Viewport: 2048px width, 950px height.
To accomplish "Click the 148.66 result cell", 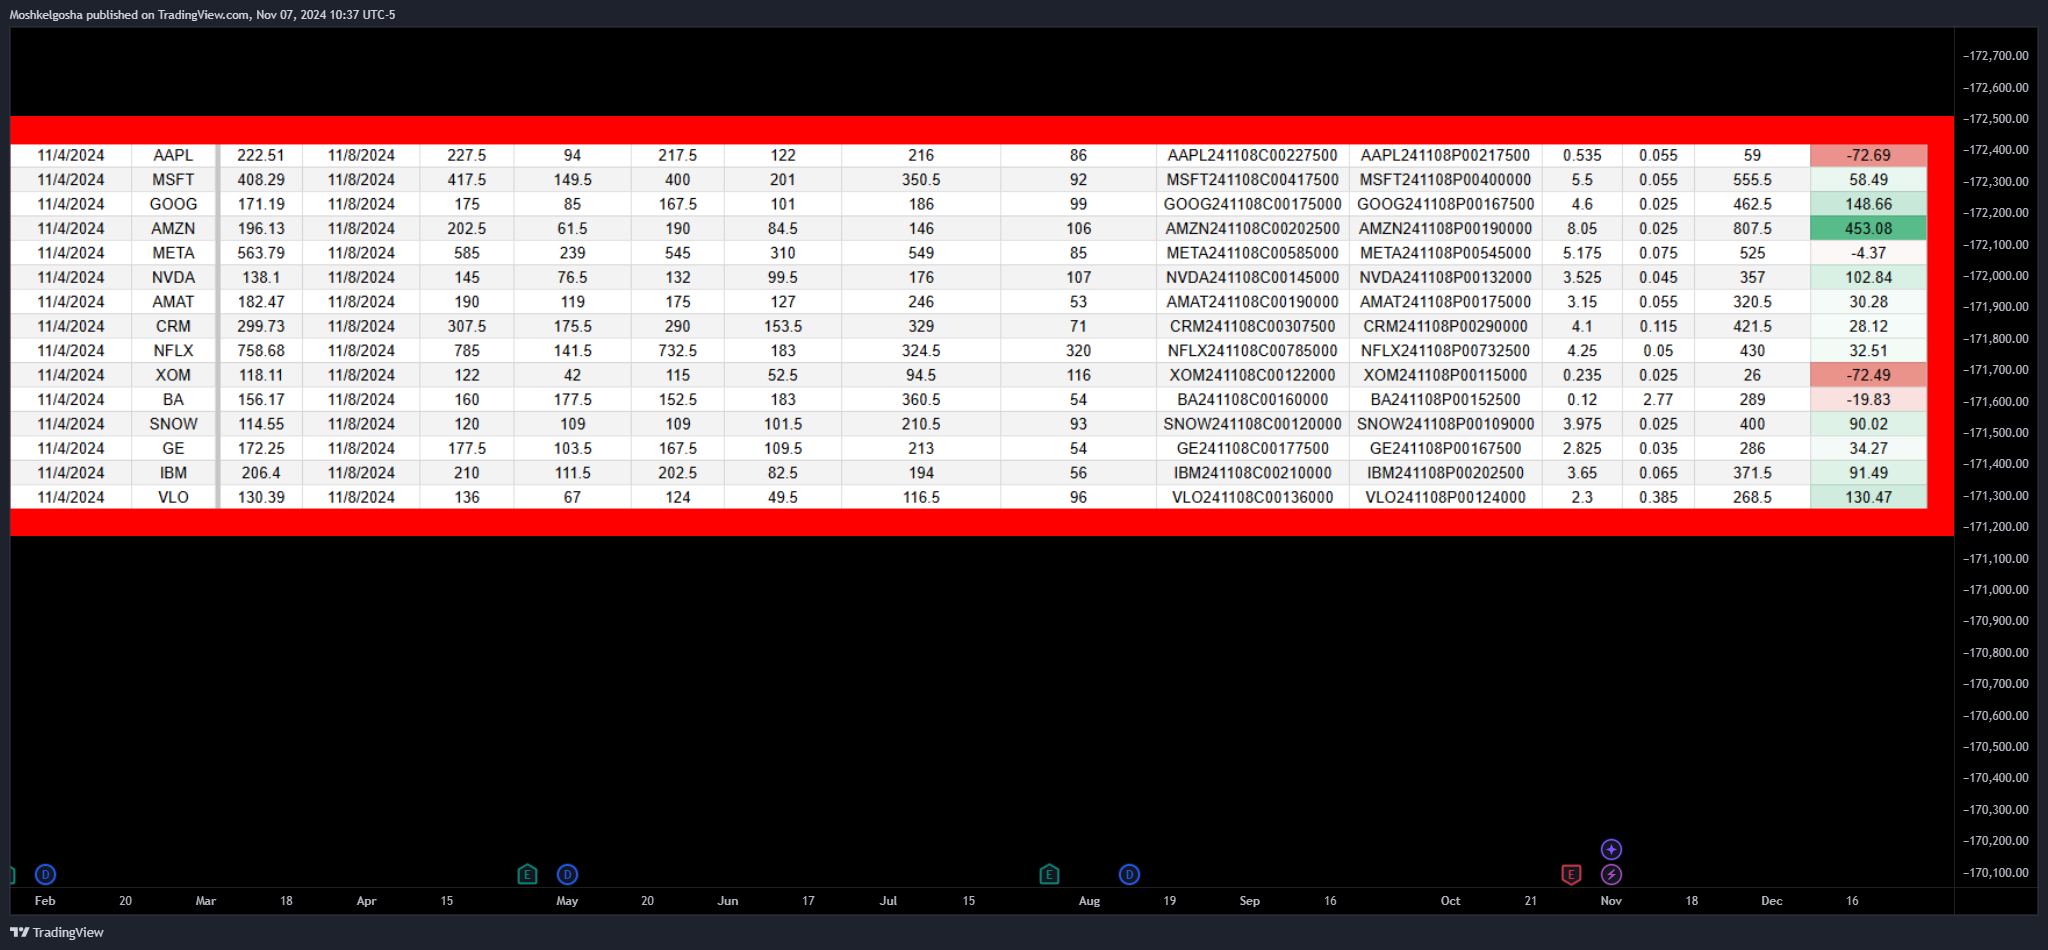I will tap(1868, 204).
